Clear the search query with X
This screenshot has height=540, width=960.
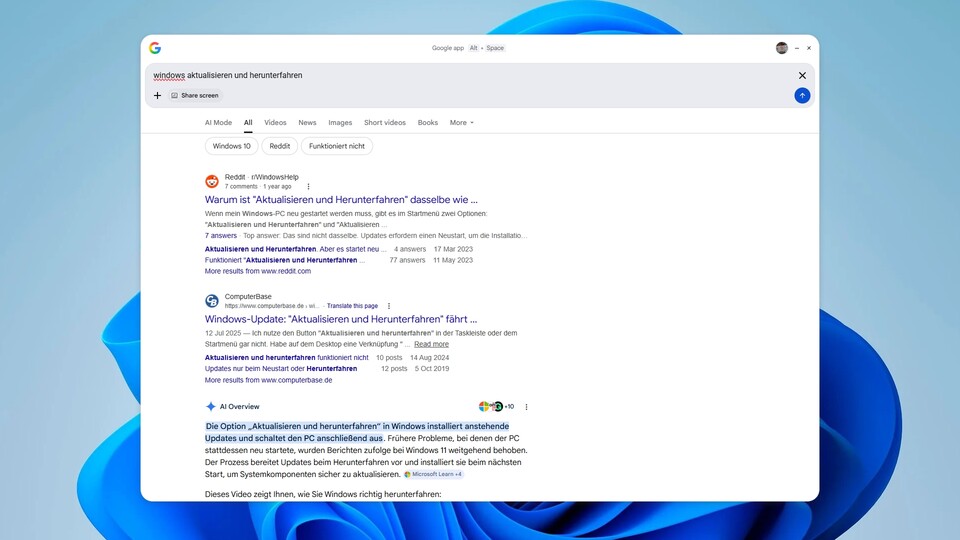click(802, 75)
